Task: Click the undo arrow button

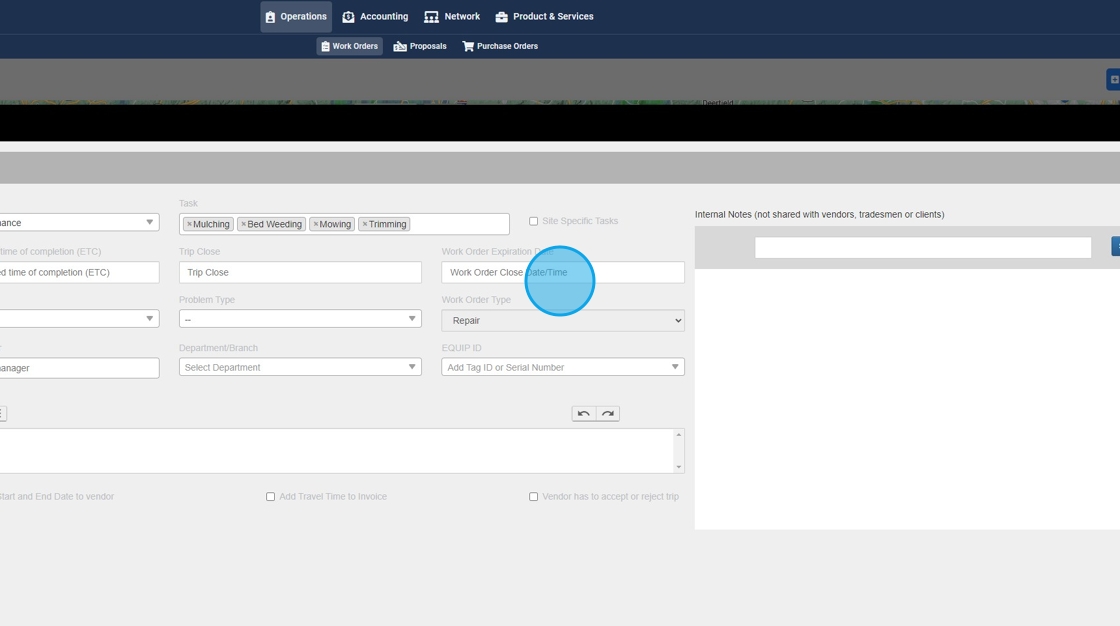Action: pyautogui.click(x=584, y=414)
